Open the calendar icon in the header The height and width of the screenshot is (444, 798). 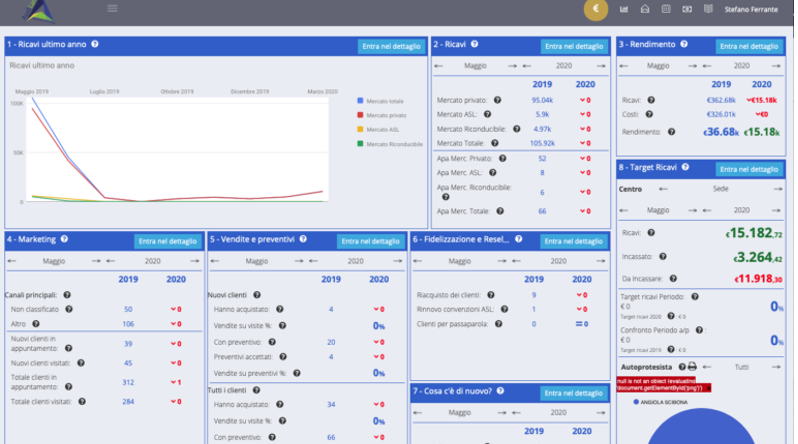[x=666, y=9]
